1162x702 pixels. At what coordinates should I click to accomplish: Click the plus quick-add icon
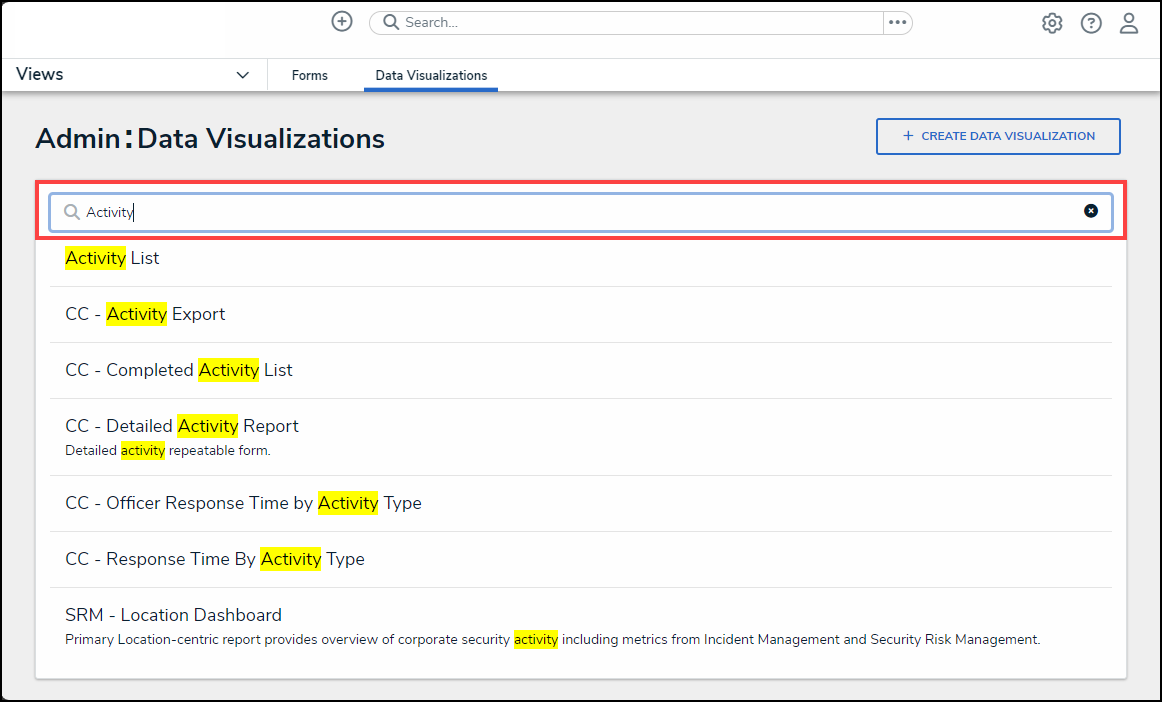click(x=342, y=22)
